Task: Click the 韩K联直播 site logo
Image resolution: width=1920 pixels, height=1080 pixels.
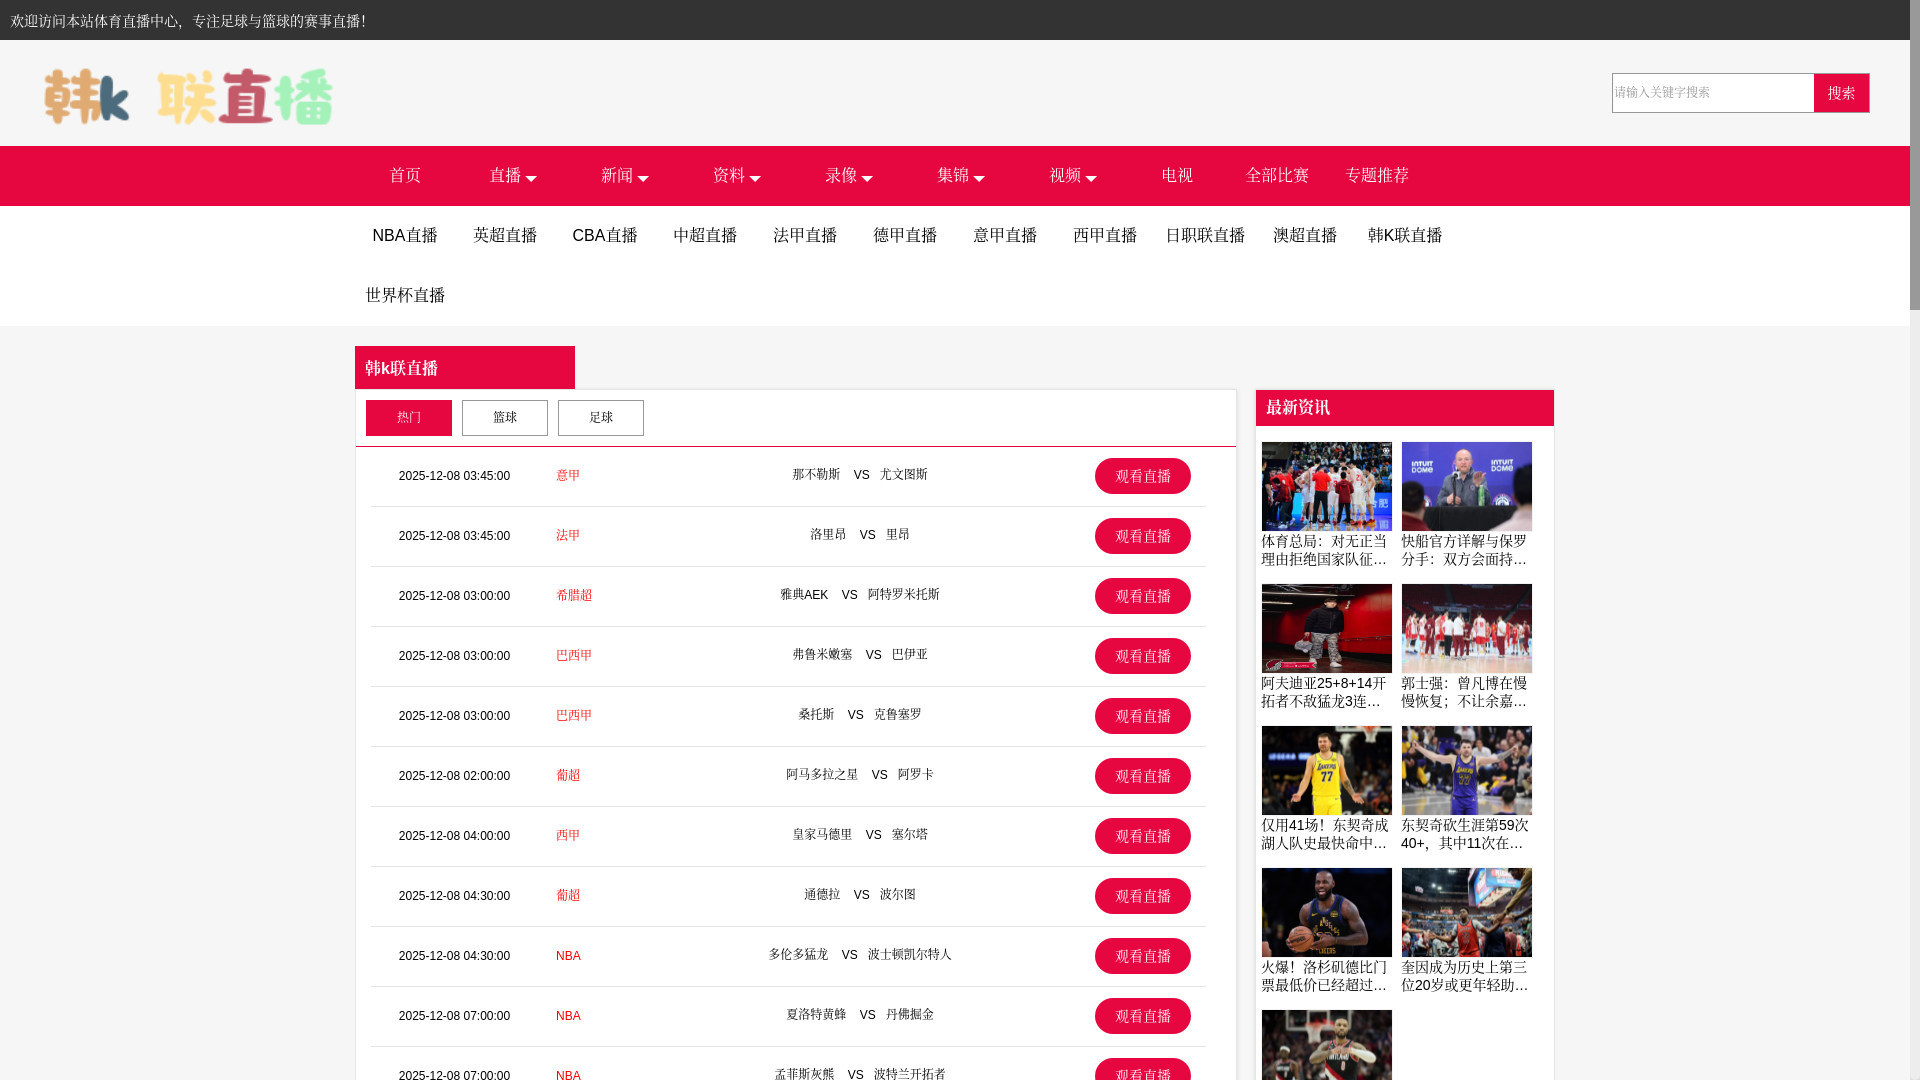Action: click(188, 96)
